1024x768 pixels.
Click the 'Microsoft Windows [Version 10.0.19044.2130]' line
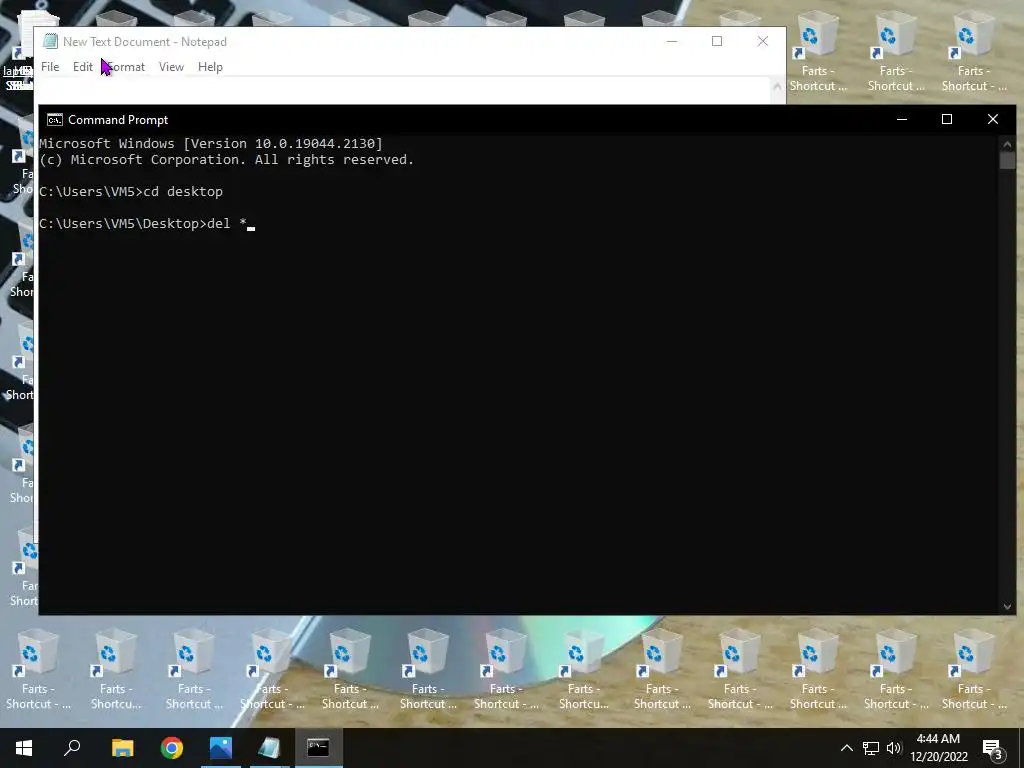211,144
